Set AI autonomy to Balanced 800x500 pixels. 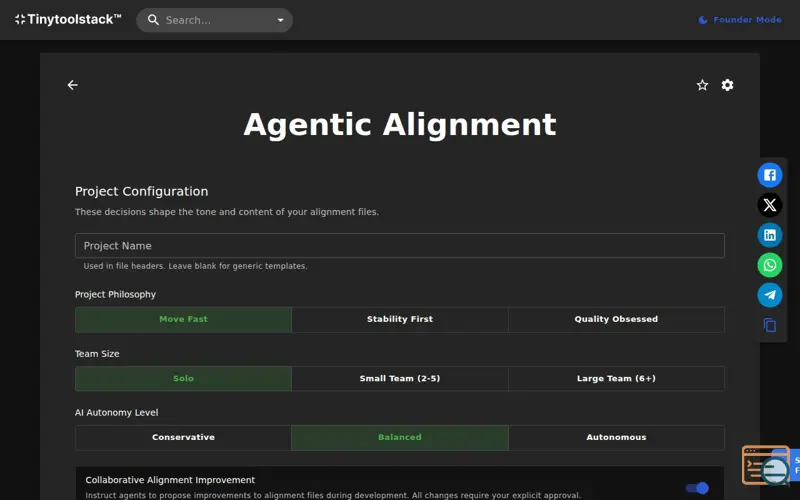click(x=399, y=438)
